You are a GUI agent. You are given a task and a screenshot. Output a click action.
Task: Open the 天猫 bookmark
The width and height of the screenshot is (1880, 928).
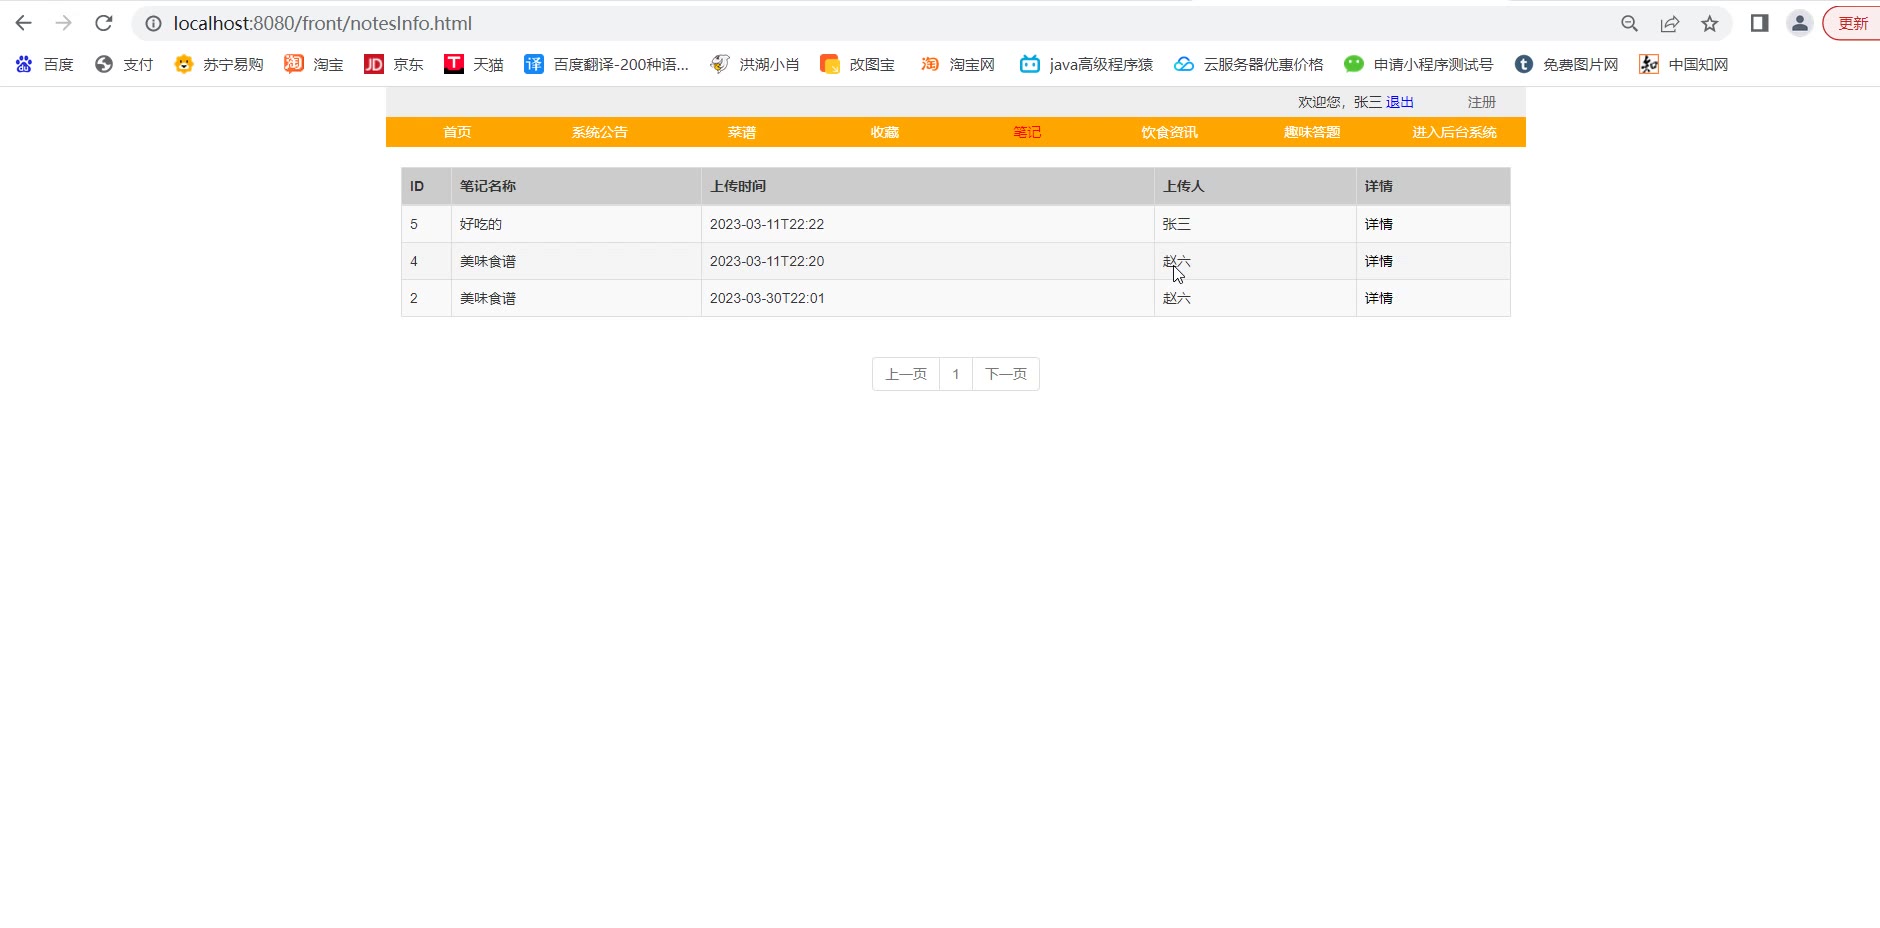tap(474, 64)
